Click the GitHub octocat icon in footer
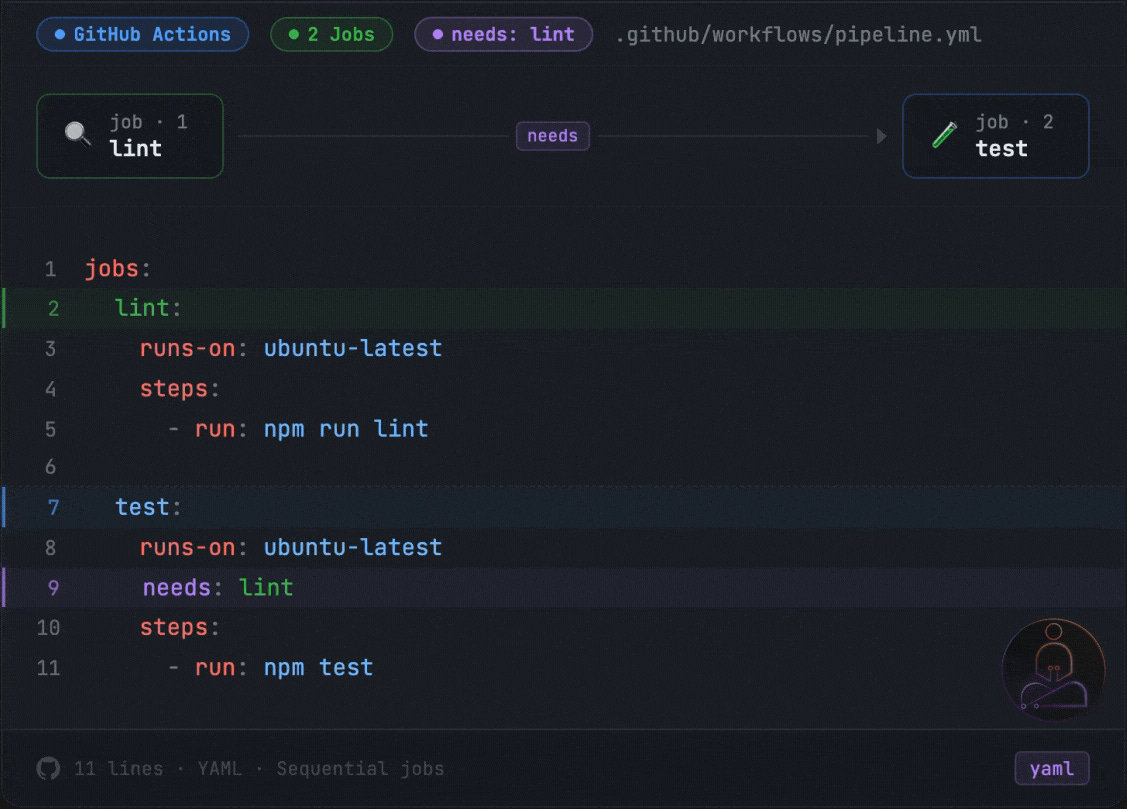 click(x=48, y=768)
